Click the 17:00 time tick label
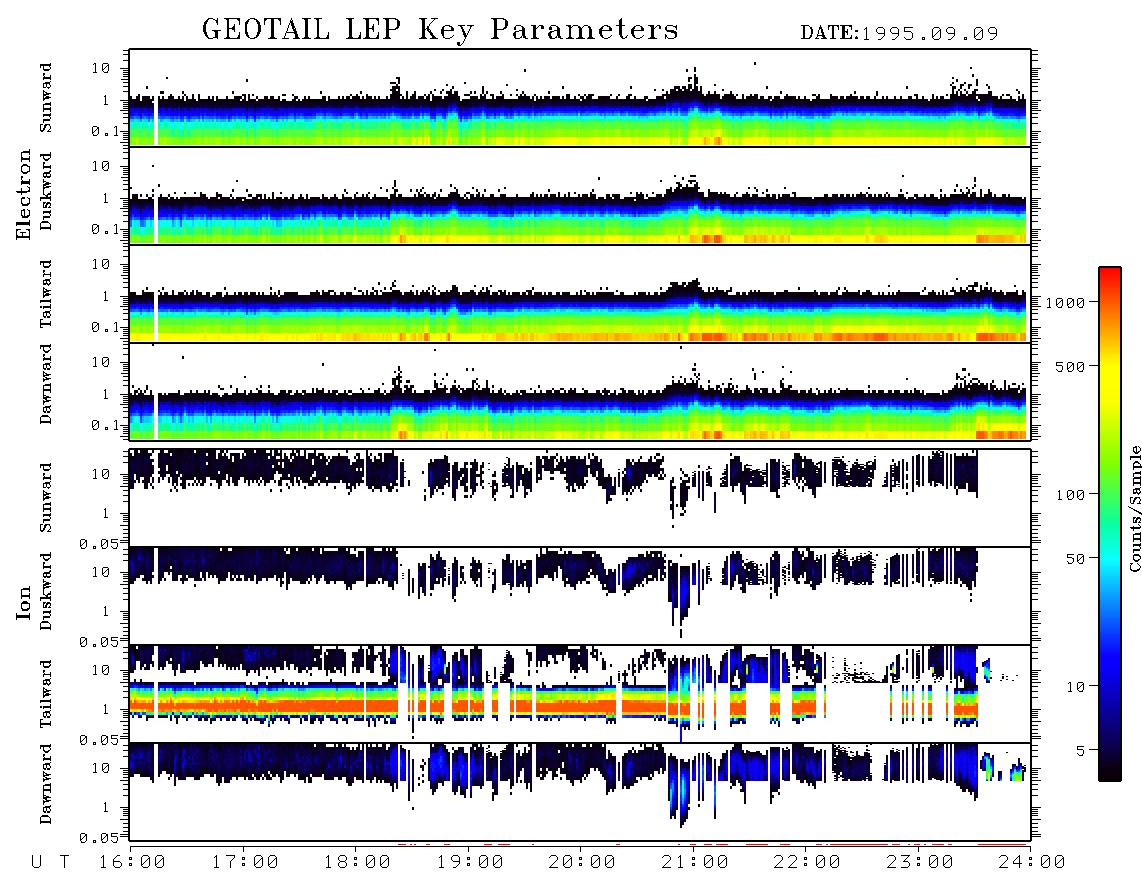Viewport: 1142px width, 880px height. coord(245,863)
